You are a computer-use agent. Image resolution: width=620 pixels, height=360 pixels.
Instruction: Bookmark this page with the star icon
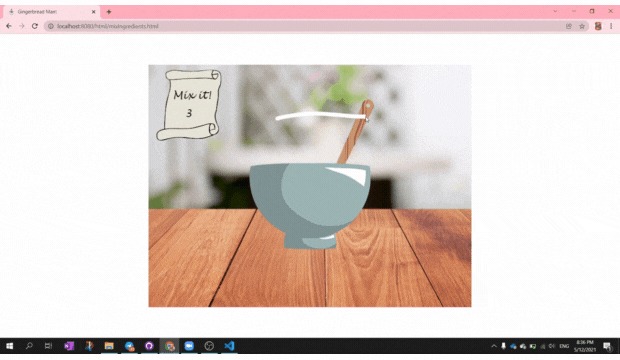[582, 26]
